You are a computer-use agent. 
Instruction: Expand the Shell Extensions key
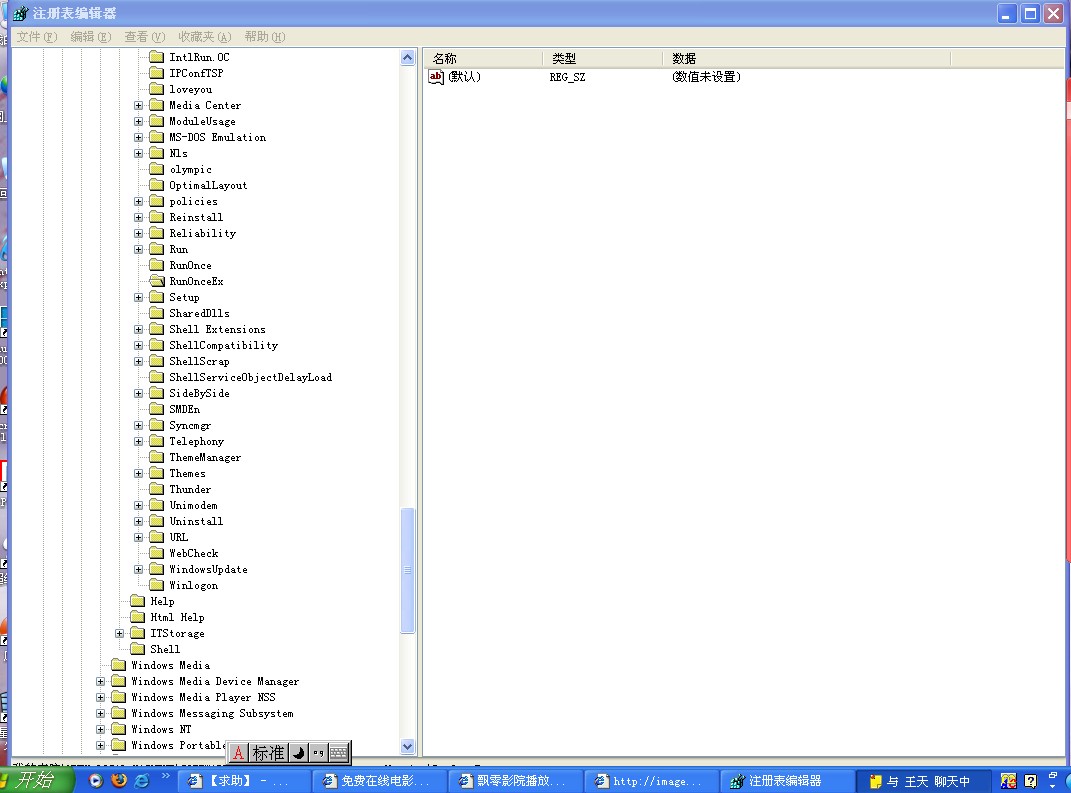click(139, 329)
